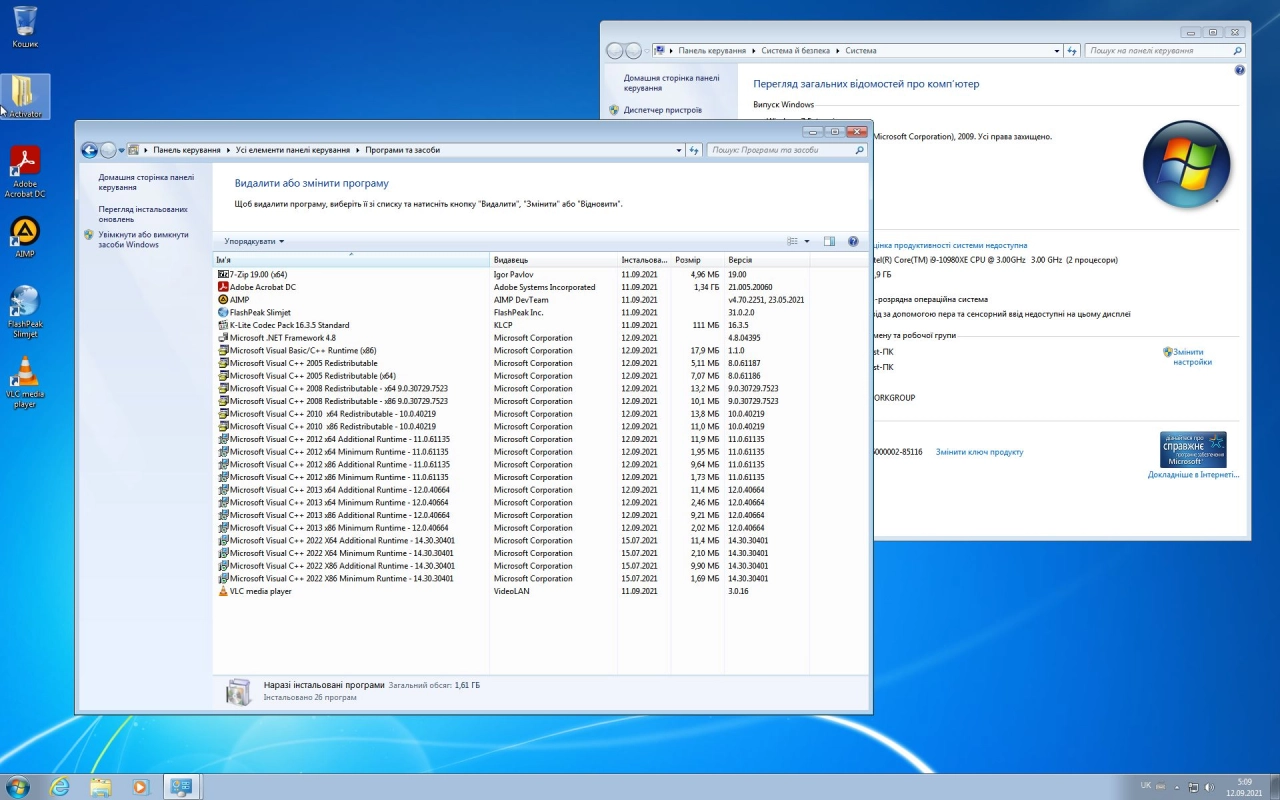1280x800 pixels.
Task: Go back in the Programs and Features window
Action: coord(89,150)
